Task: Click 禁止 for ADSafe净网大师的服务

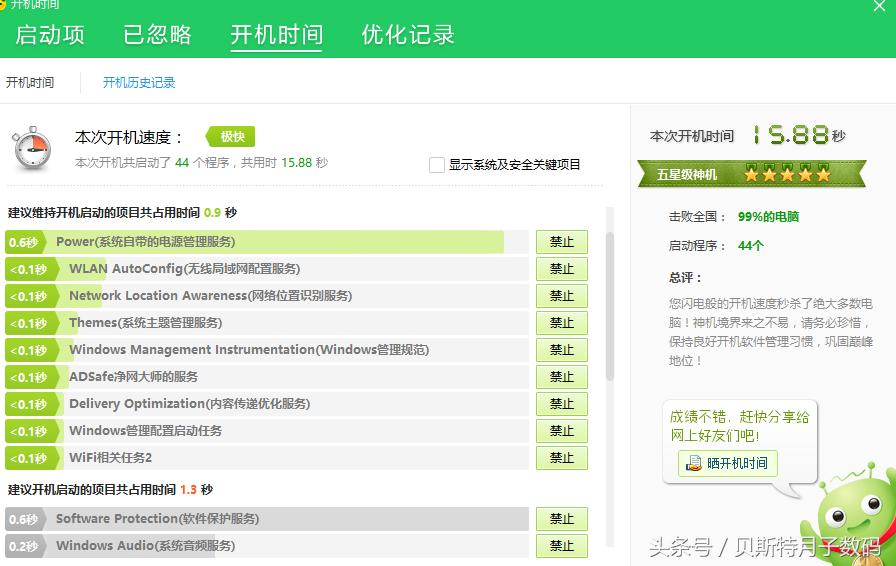Action: [562, 377]
